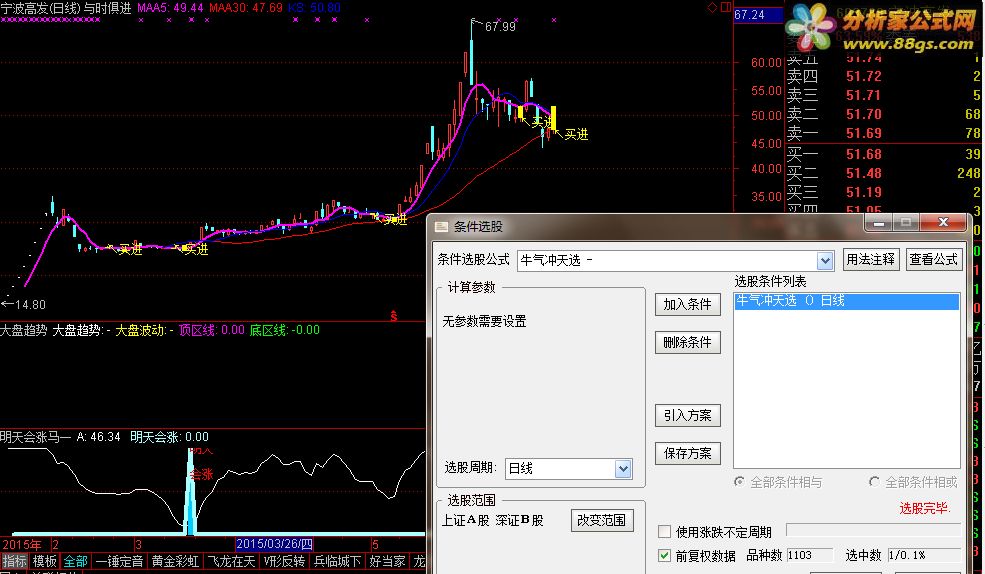Click the 顶区线: 0.00 label
This screenshot has height=574, width=985.
coord(212,330)
